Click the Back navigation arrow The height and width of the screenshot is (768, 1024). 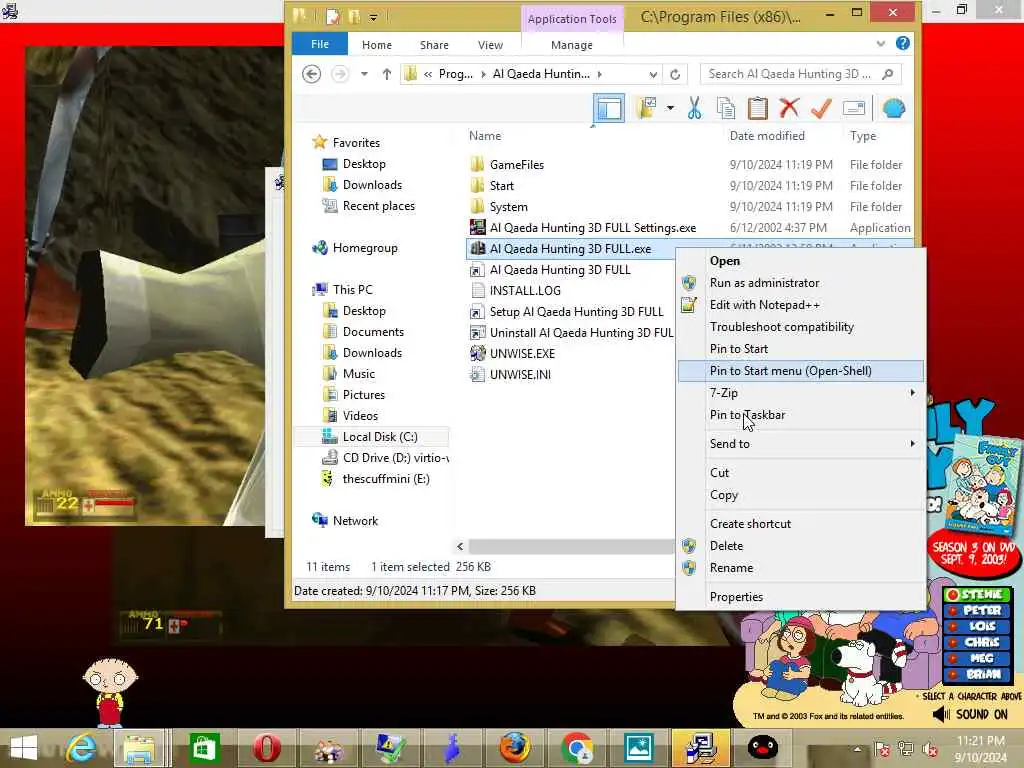point(312,74)
